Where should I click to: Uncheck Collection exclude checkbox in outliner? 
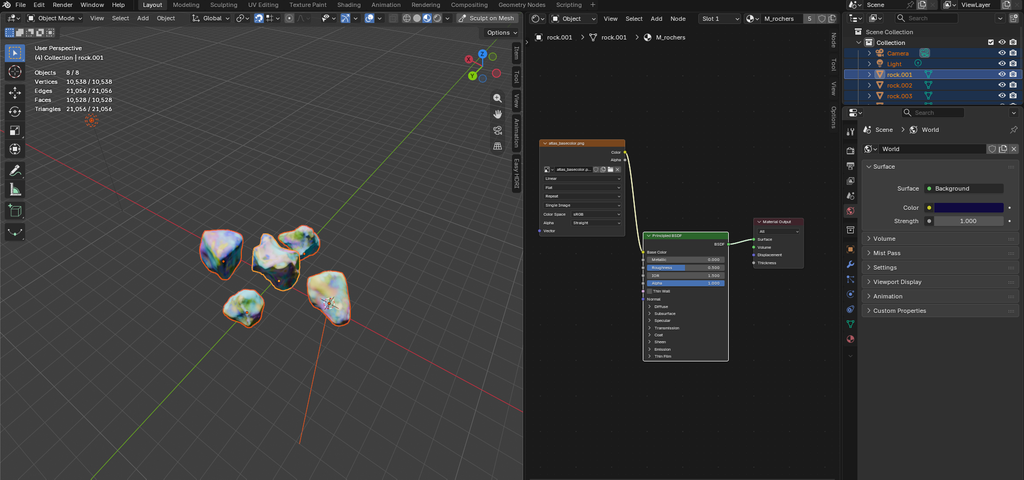[x=991, y=42]
